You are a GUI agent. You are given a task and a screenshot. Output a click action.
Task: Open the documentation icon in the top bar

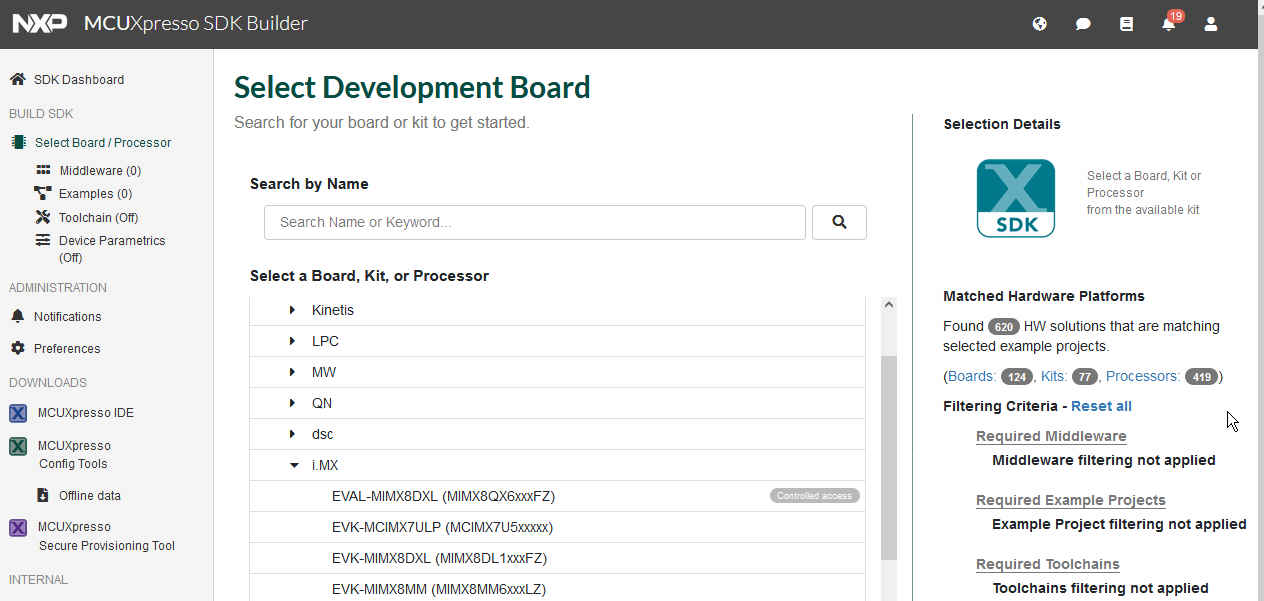[x=1126, y=23]
